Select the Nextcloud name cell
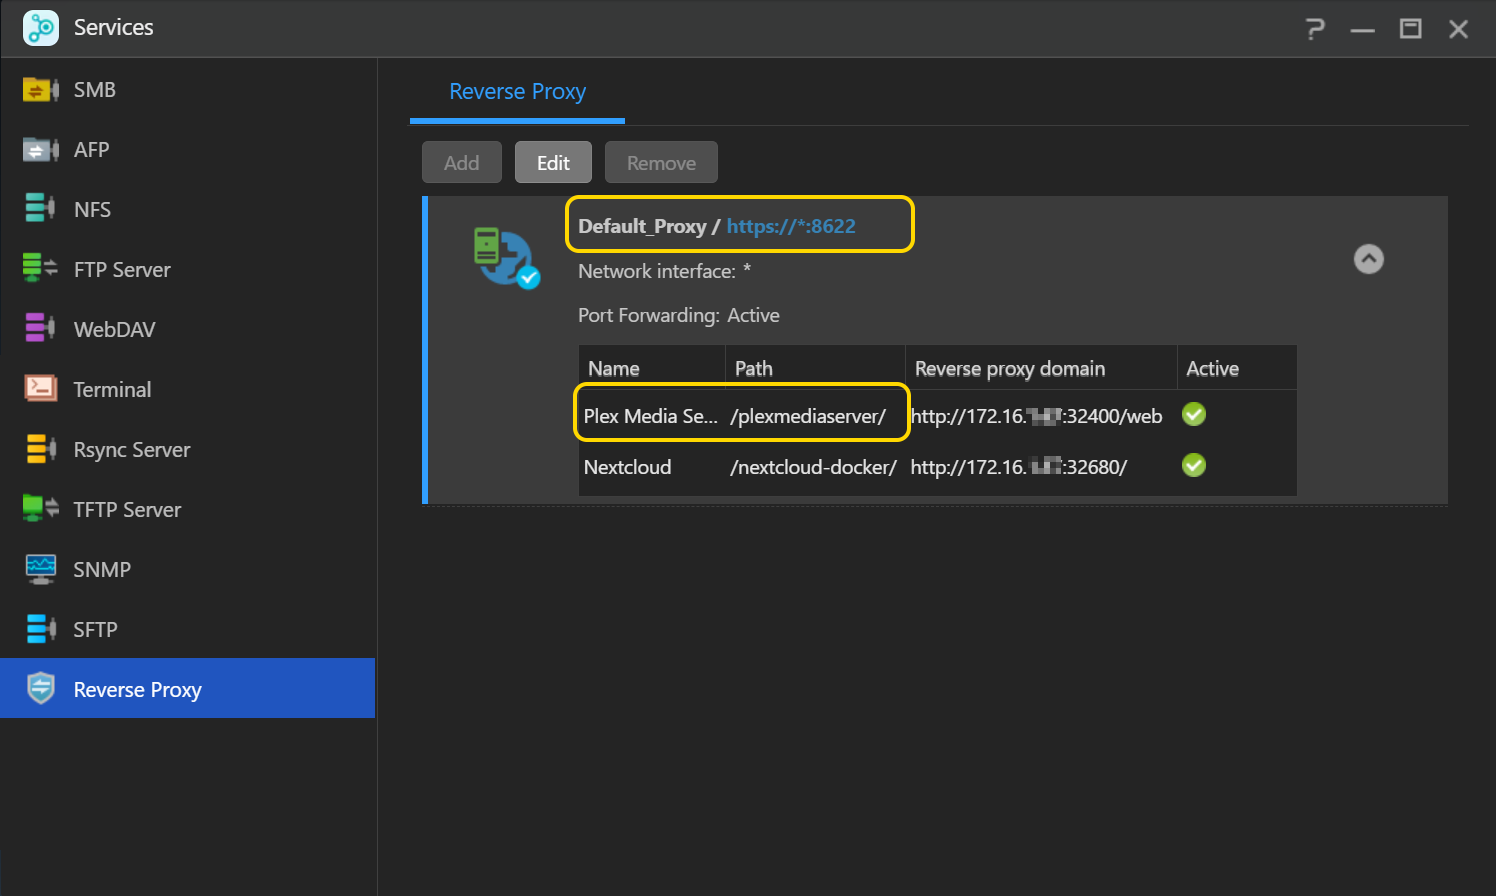 (x=627, y=467)
